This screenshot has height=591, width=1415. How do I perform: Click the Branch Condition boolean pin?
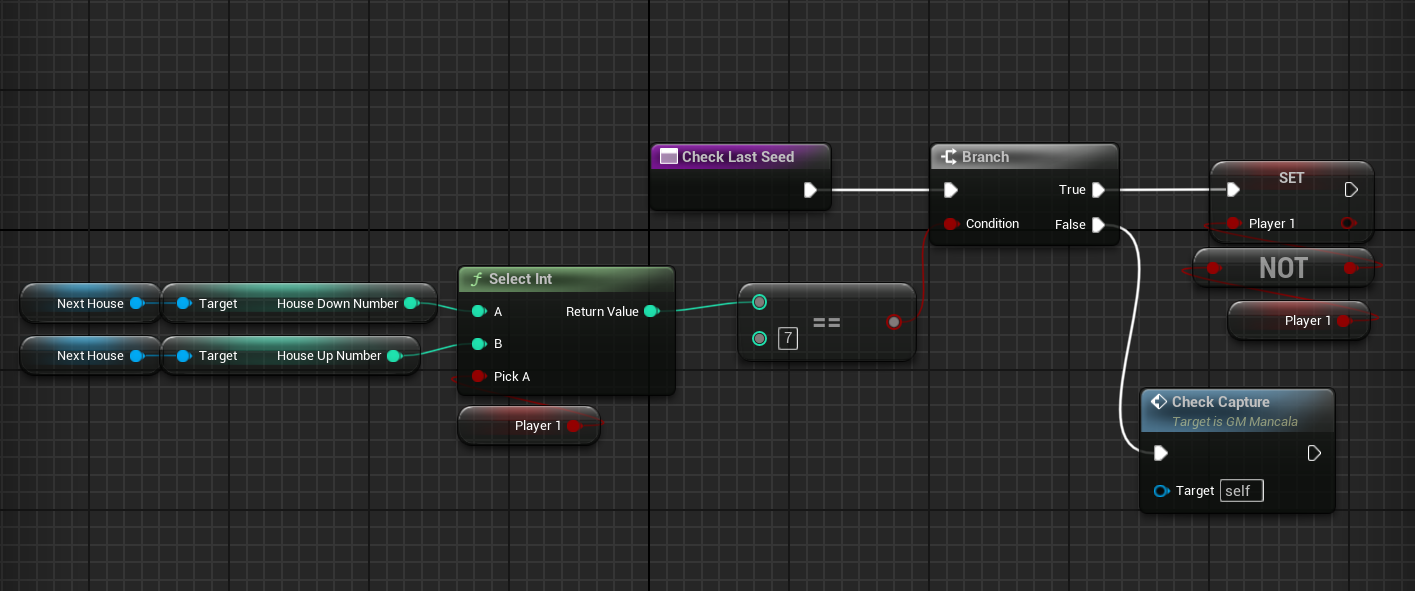pyautogui.click(x=949, y=224)
